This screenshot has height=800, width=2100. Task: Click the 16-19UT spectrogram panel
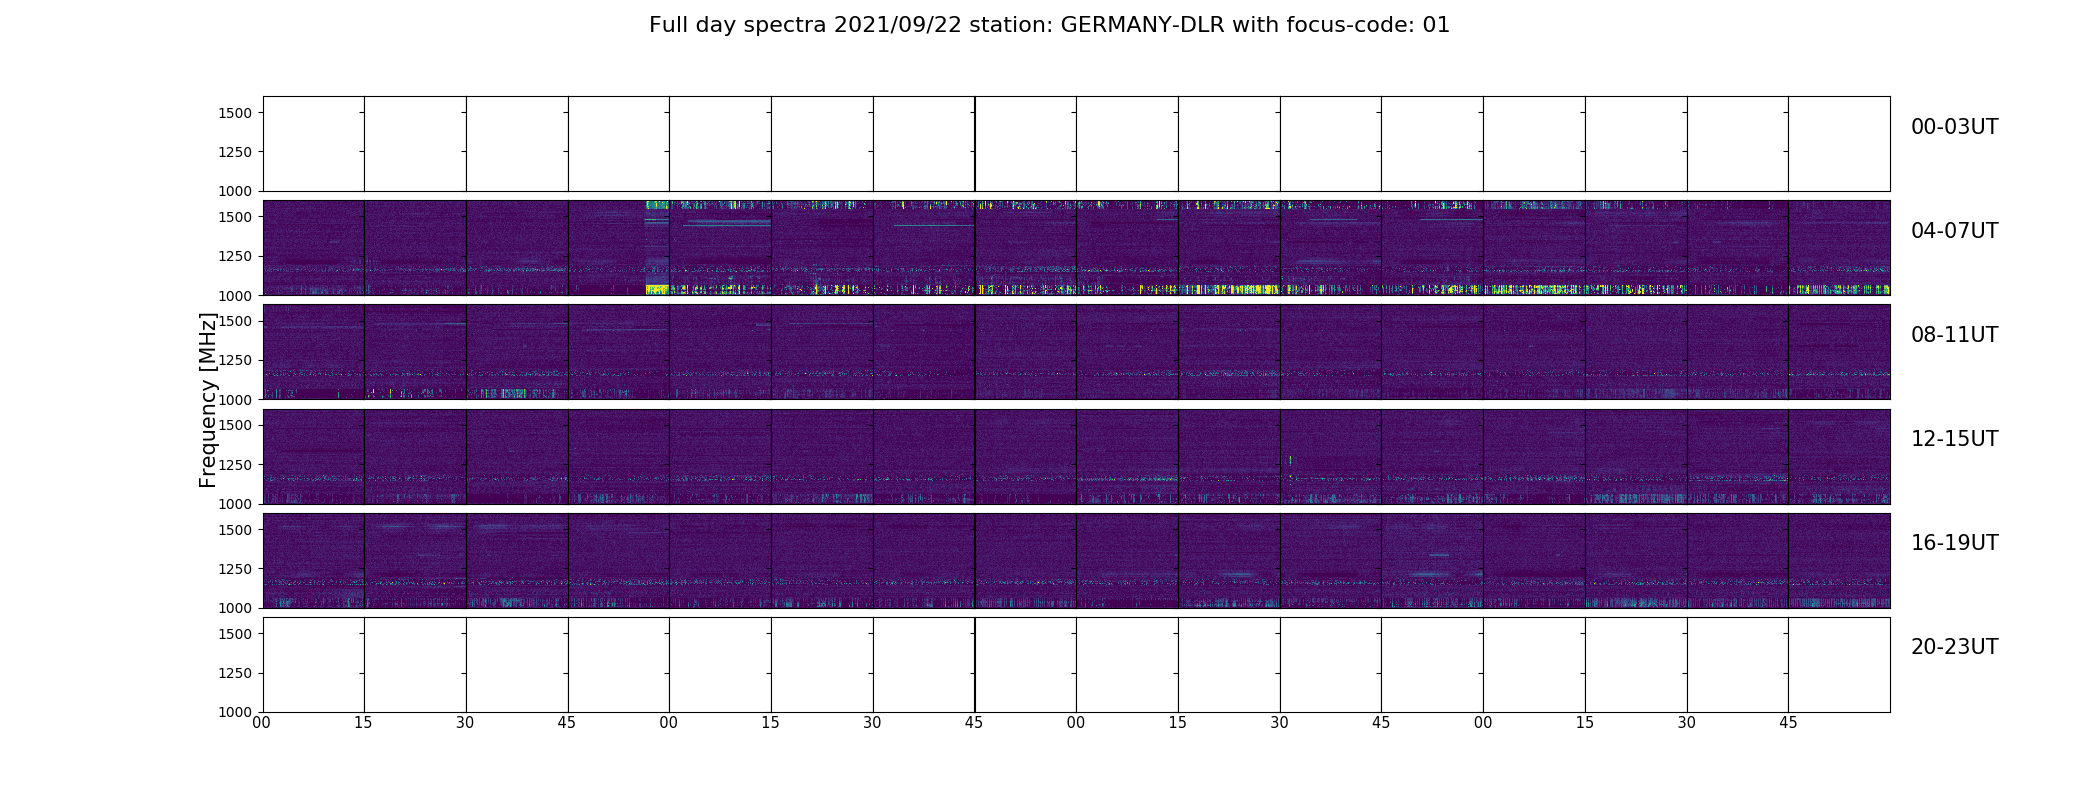click(1076, 560)
